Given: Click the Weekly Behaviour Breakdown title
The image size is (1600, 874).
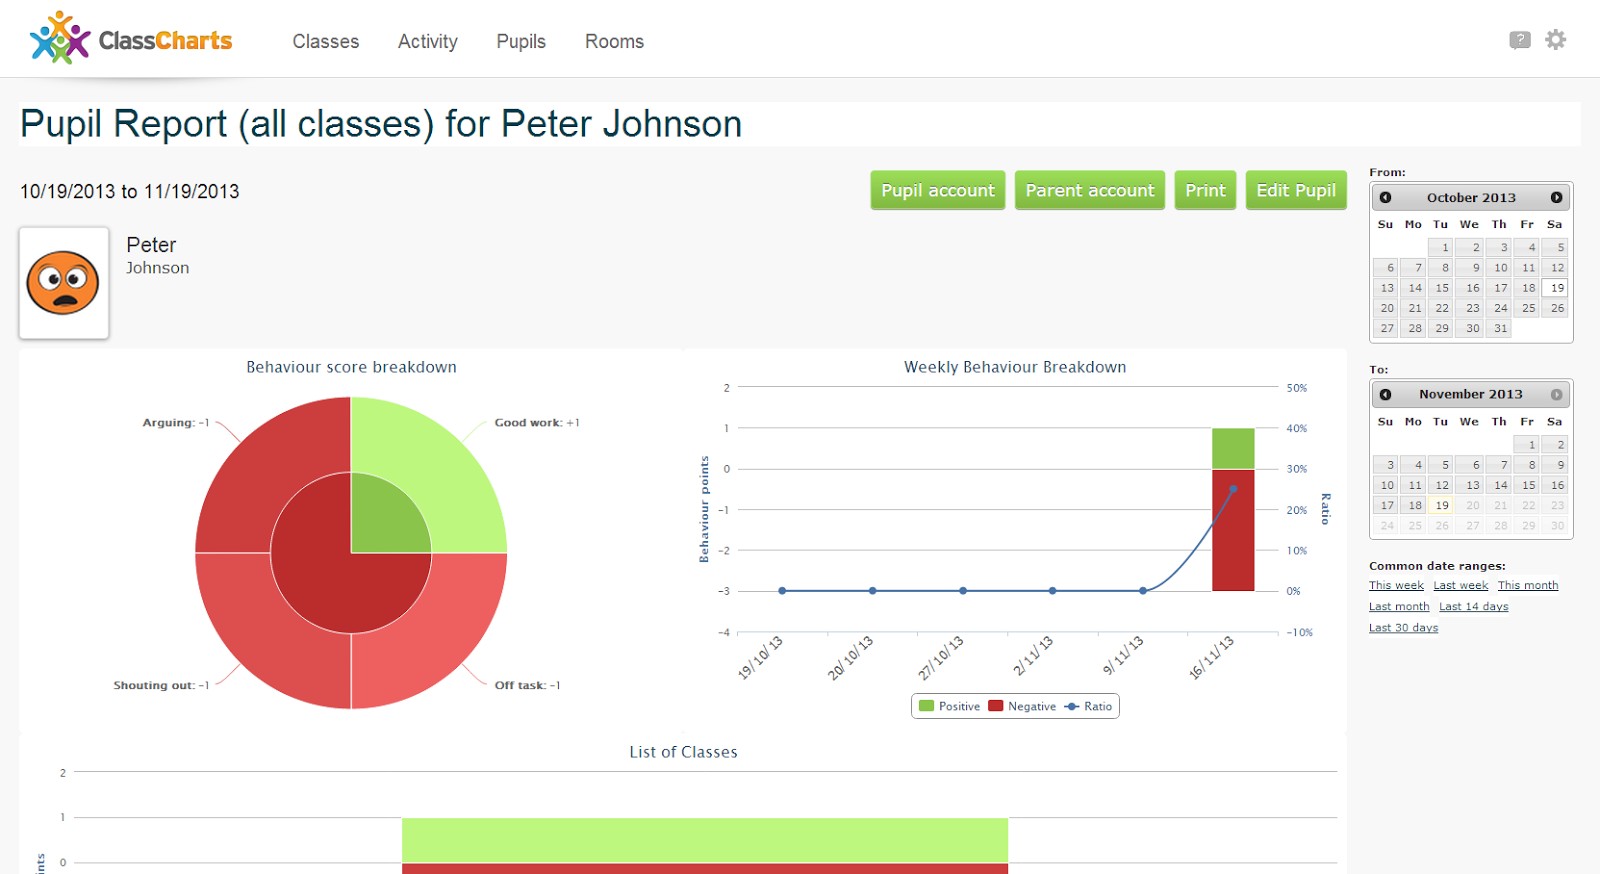Looking at the screenshot, I should click(1015, 367).
